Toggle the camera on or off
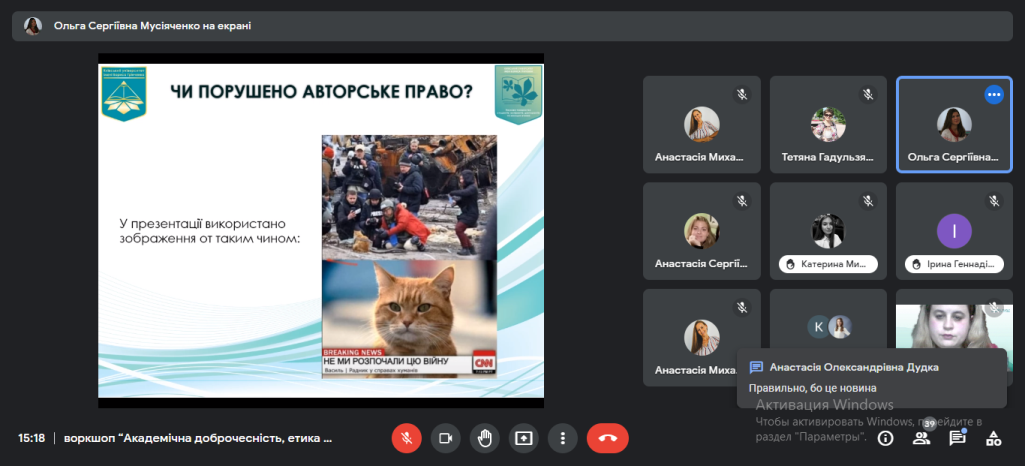 [446, 438]
